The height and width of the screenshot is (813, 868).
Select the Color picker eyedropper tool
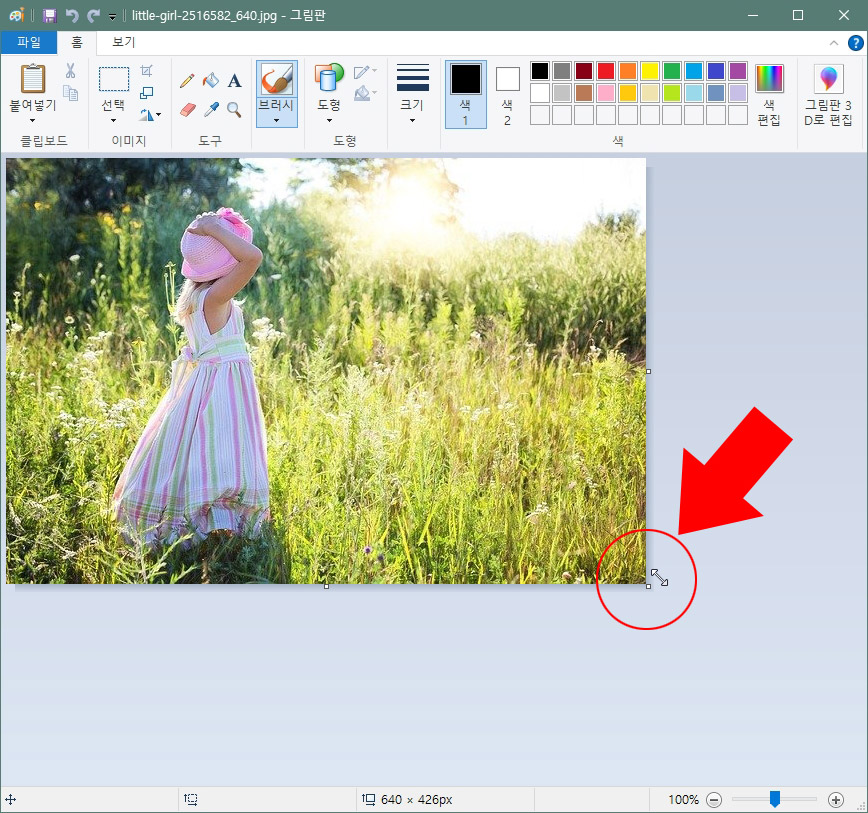pos(211,110)
